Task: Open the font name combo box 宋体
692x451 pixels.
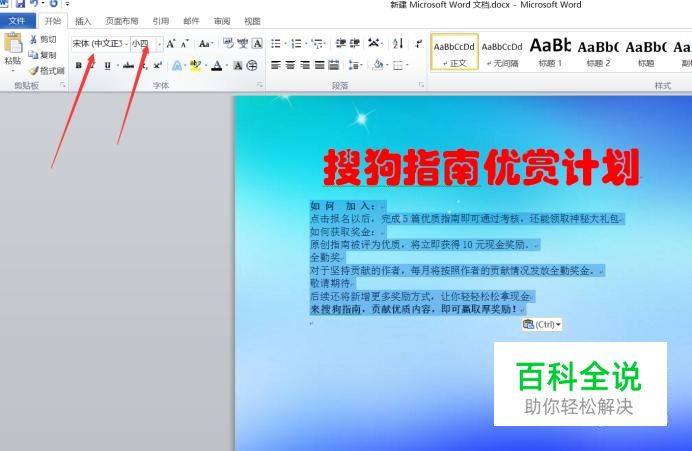Action: click(x=100, y=44)
